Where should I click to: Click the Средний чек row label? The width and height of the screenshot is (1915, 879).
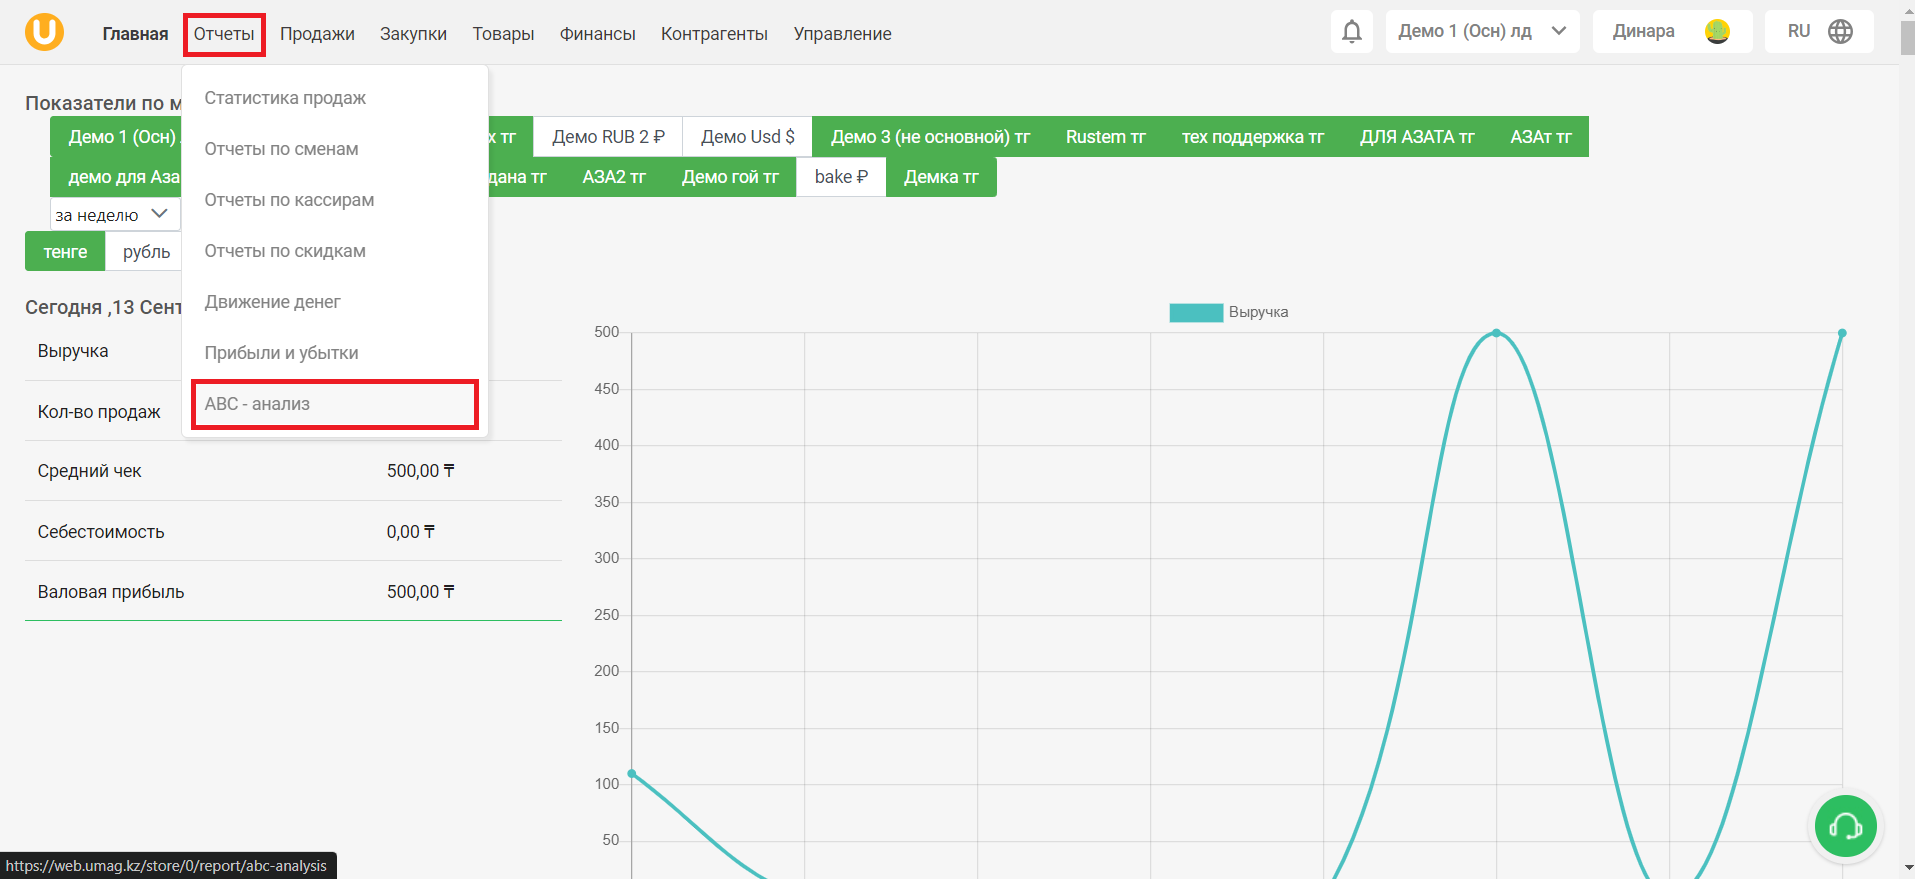pyautogui.click(x=89, y=471)
